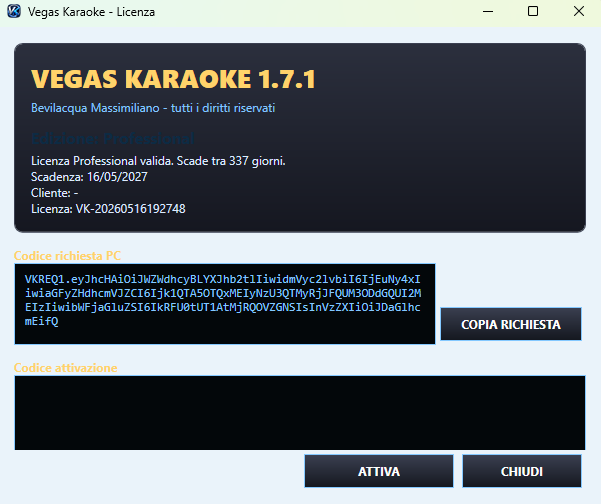The image size is (601, 504).
Task: Click 'Licenza Professional valida. Scade tra 337 giorni.' text
Action: (x=158, y=161)
